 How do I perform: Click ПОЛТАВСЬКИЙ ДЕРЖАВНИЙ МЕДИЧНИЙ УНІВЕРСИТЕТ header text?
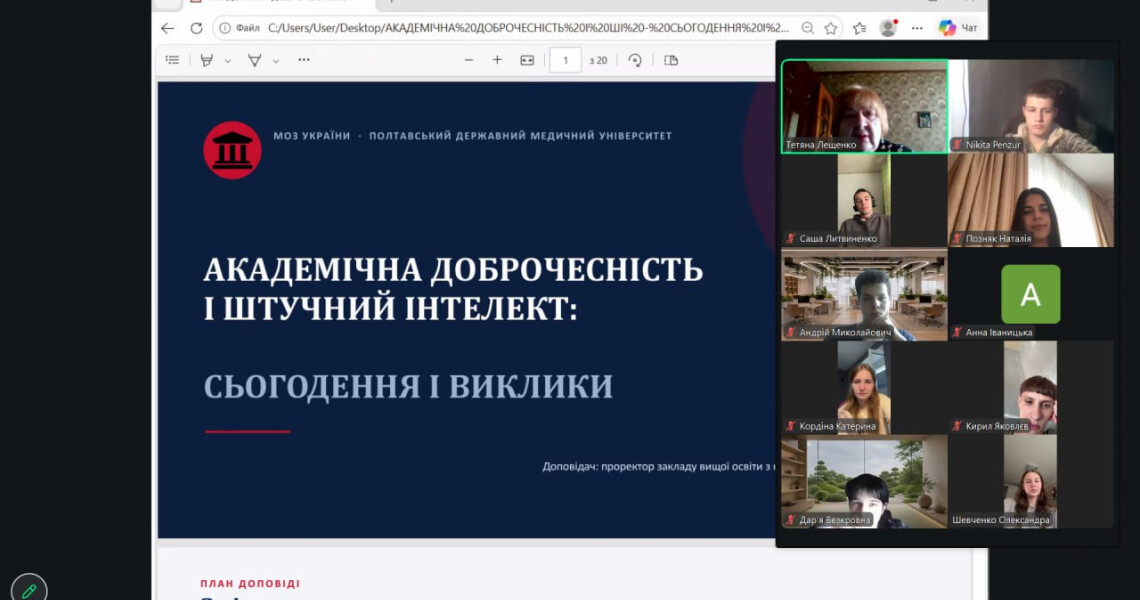[x=521, y=136]
